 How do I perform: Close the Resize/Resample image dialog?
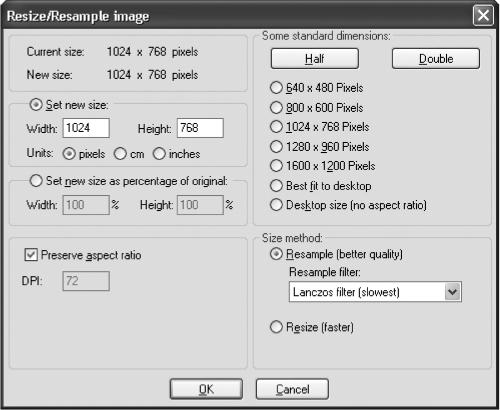coord(483,15)
